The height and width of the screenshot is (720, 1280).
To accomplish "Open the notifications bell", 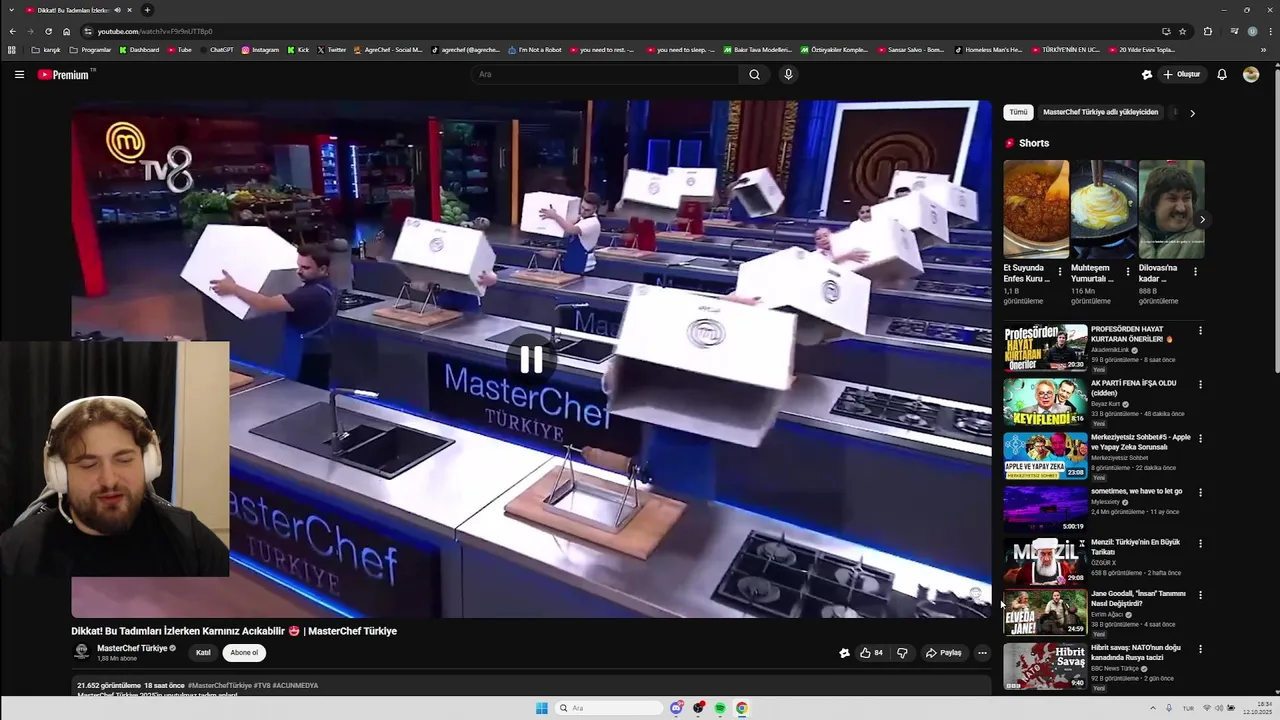I will (1222, 74).
